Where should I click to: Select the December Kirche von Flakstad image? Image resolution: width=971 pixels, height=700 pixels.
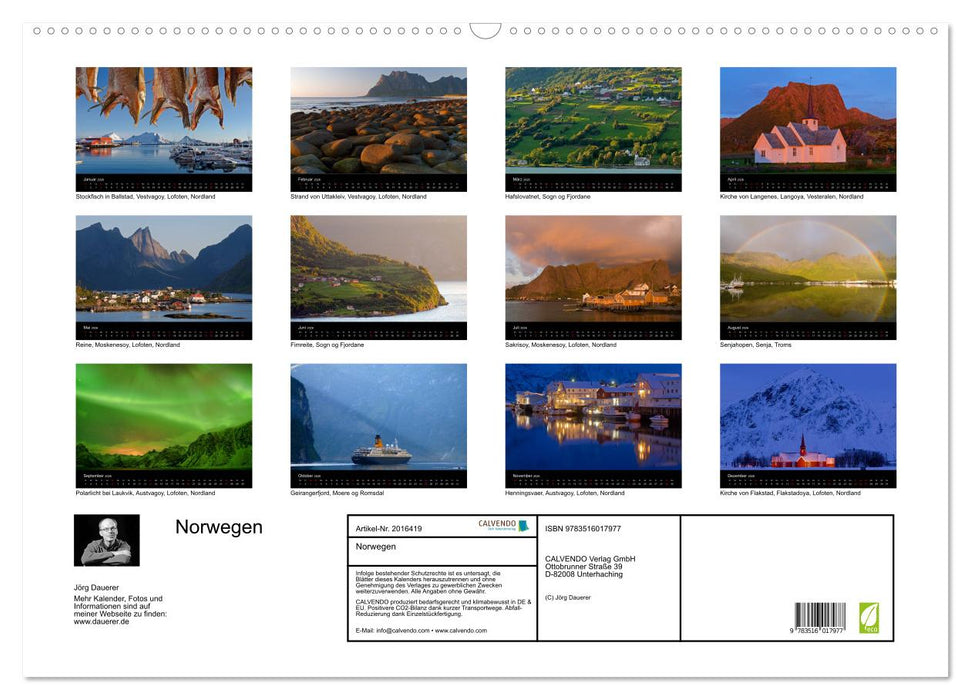pos(807,424)
